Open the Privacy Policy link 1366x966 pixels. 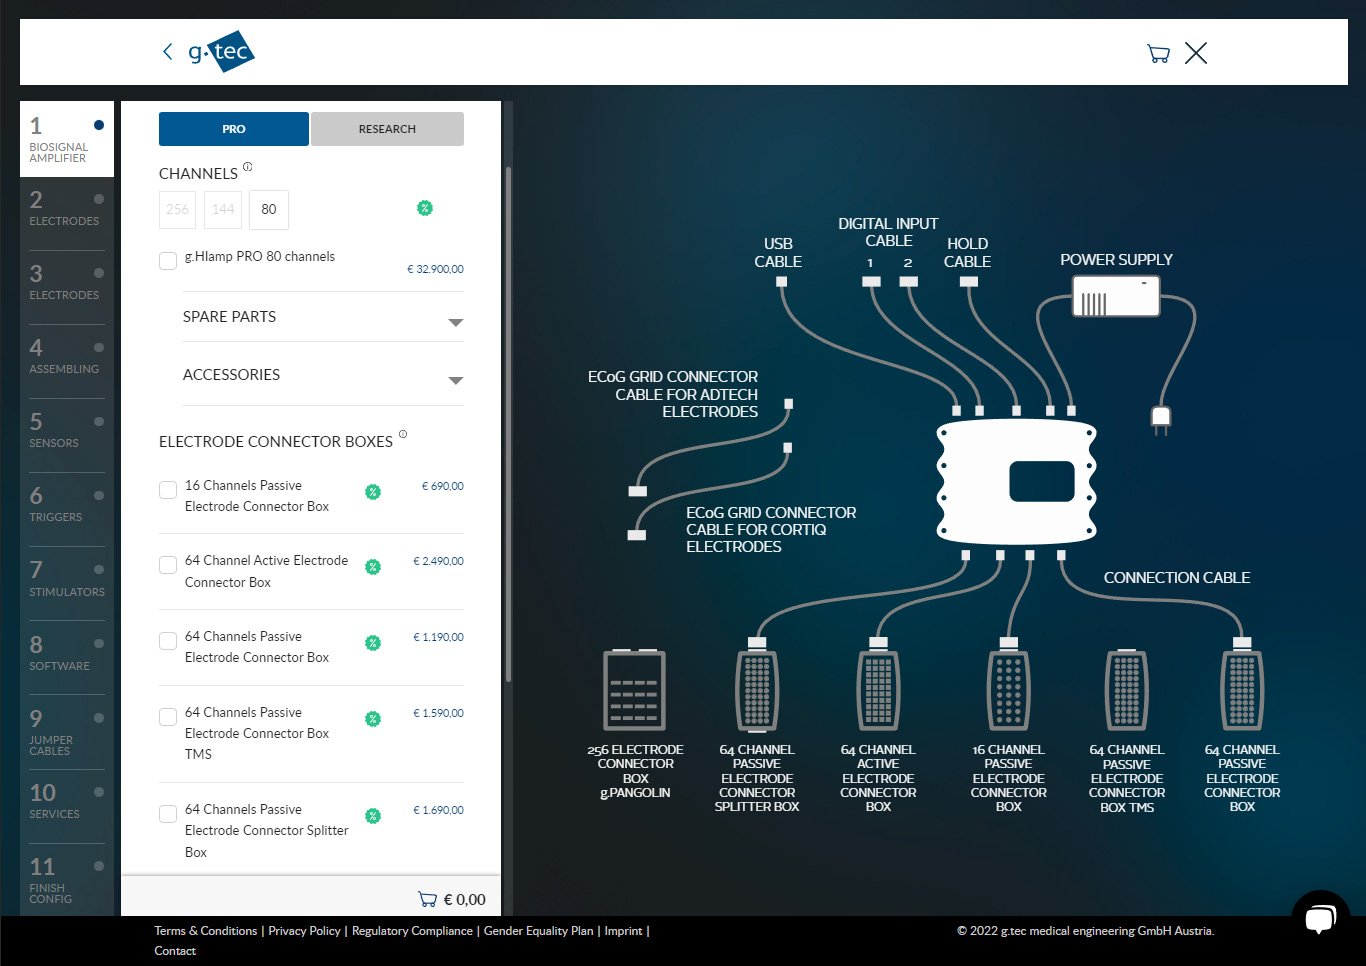(304, 931)
